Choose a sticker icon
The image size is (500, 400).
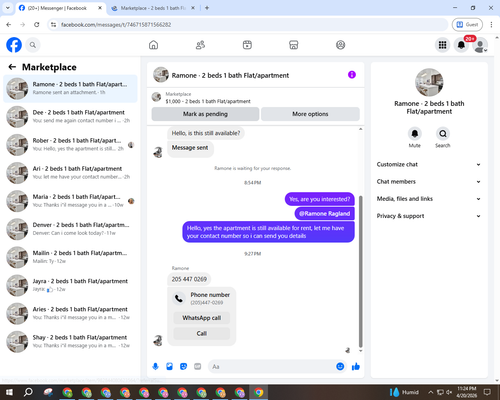[183, 367]
